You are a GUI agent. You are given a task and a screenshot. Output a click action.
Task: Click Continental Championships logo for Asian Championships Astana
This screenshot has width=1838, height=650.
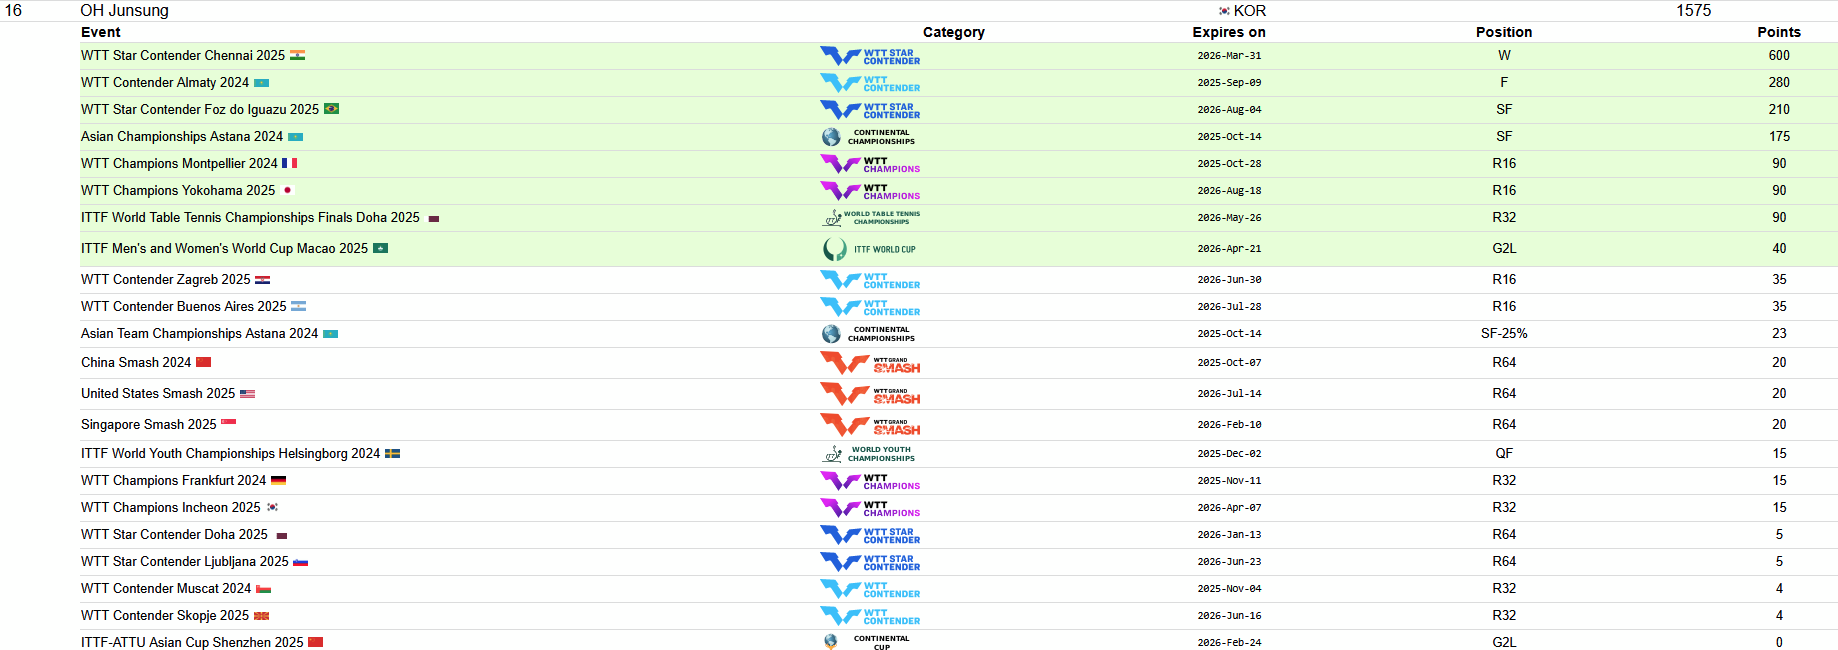(x=868, y=137)
